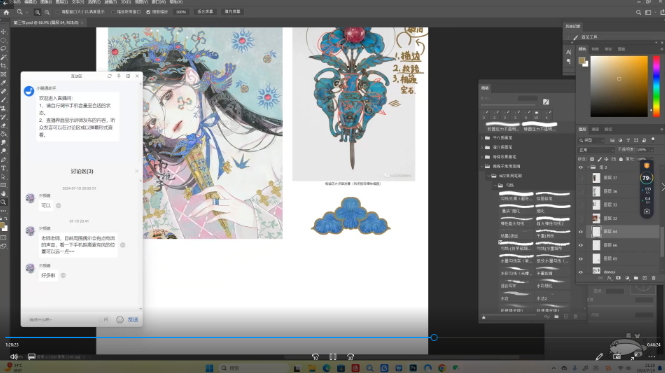The width and height of the screenshot is (665, 373).
Task: Delete layer using Layers panel trash icon
Action: (x=654, y=278)
